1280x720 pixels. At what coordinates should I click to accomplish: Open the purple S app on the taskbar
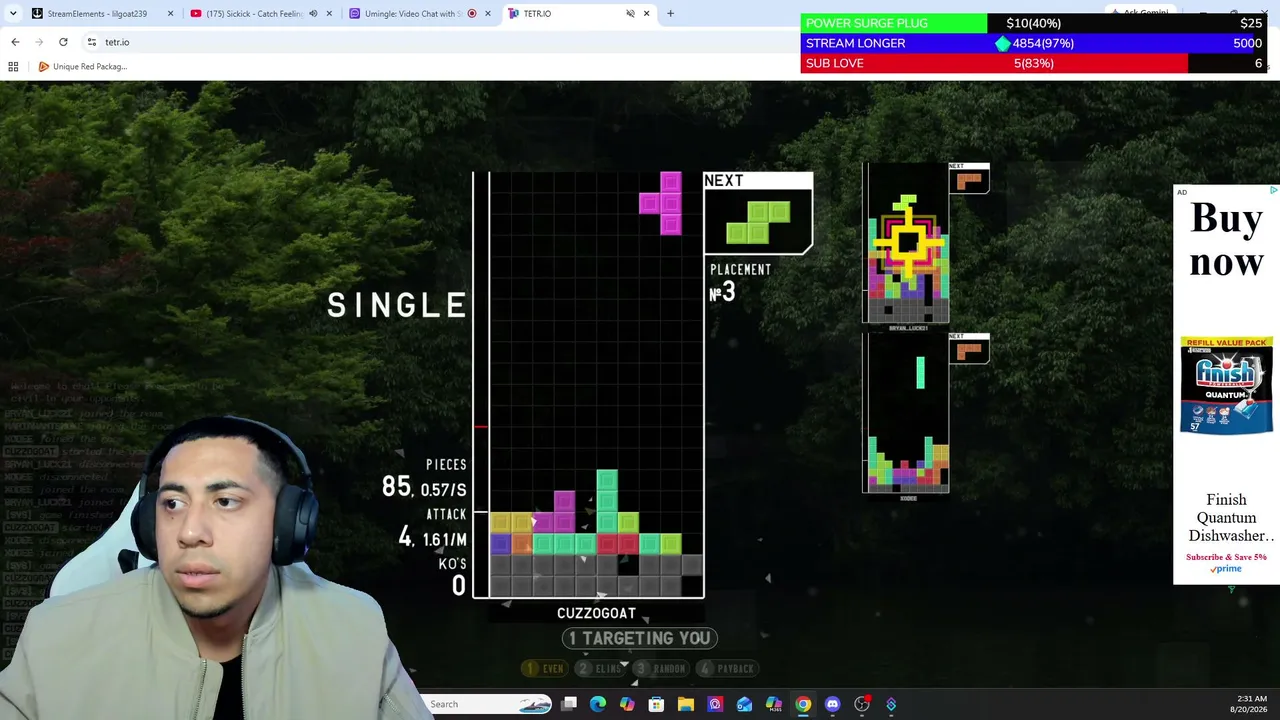click(x=891, y=704)
